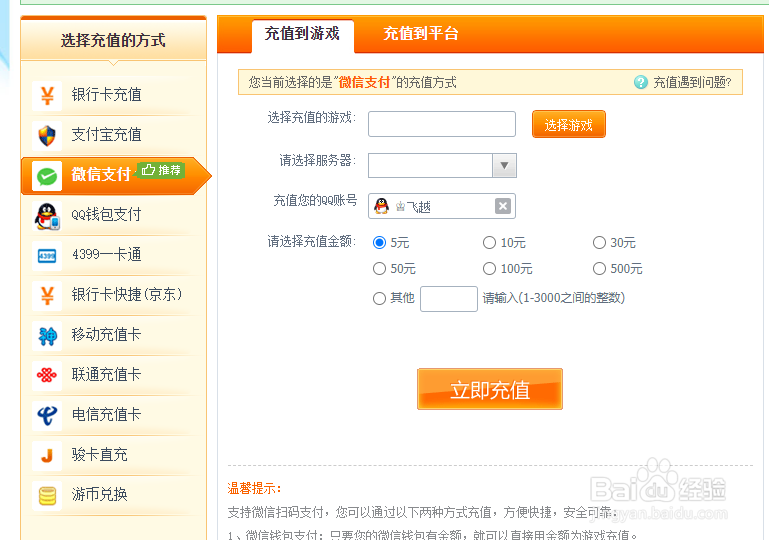Select the 30元 amount radio
The image size is (769, 540).
[x=599, y=243]
